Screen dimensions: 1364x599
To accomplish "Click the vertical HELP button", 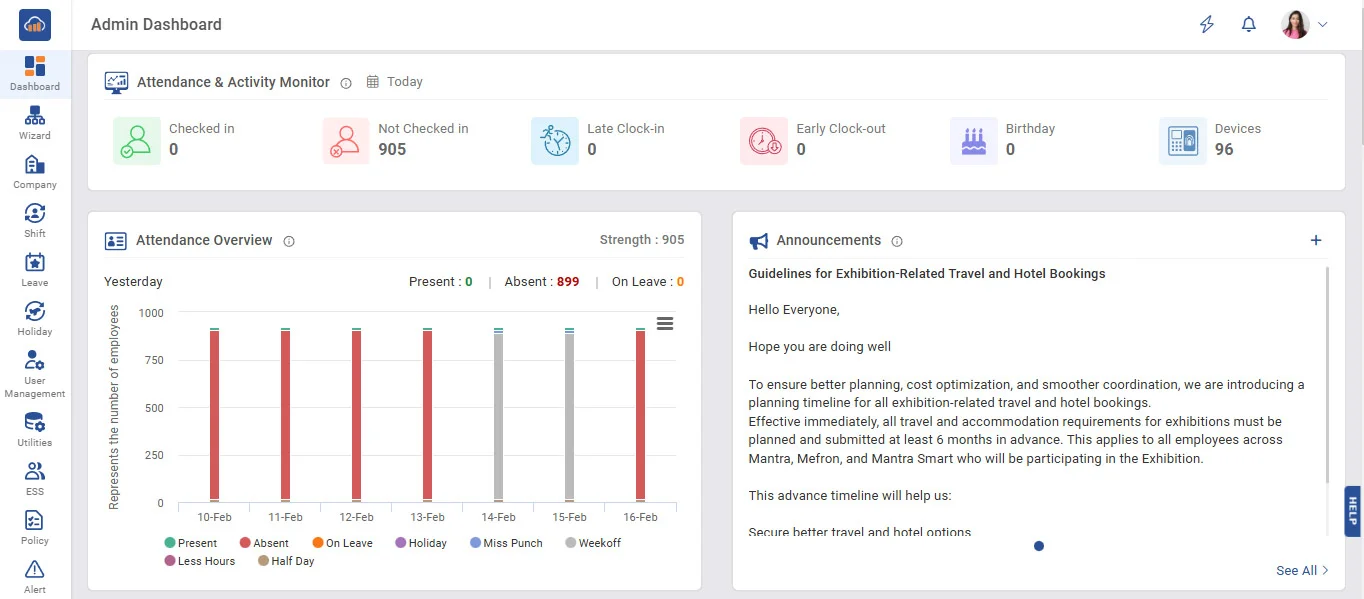I will click(x=1353, y=511).
